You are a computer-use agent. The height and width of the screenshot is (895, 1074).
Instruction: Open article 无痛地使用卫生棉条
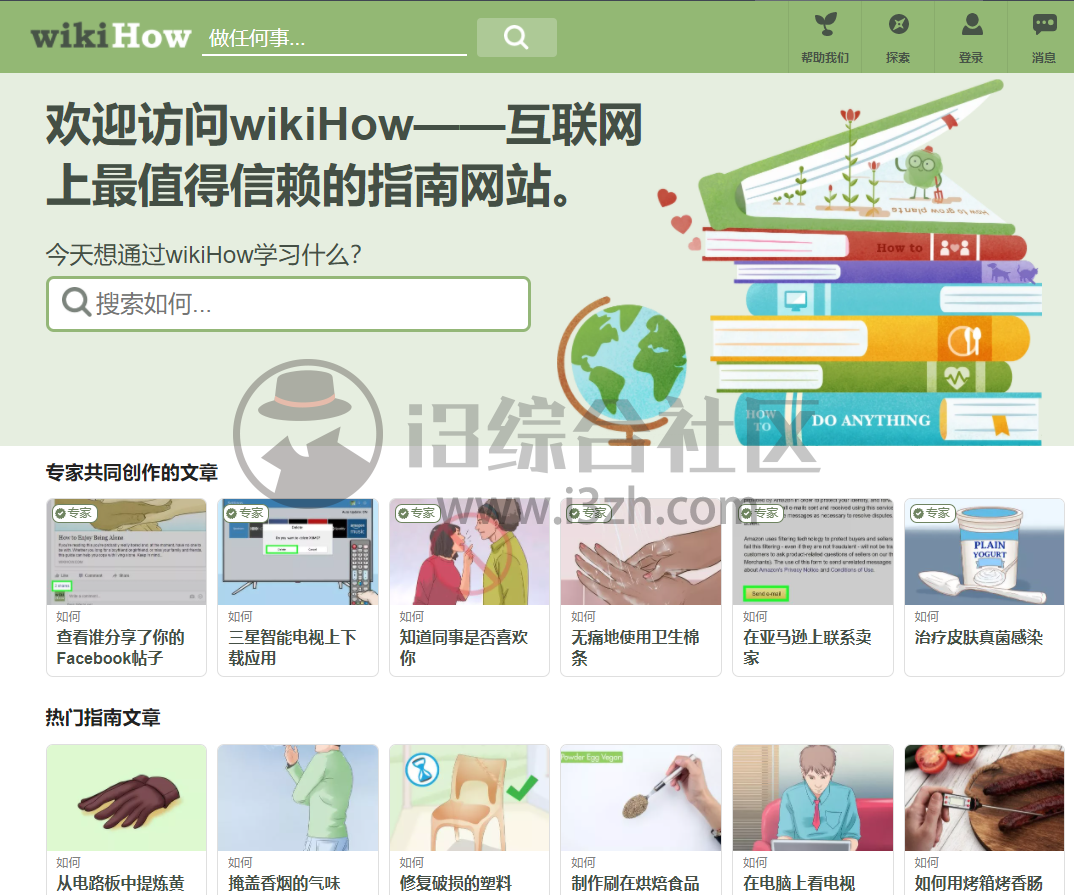point(636,648)
